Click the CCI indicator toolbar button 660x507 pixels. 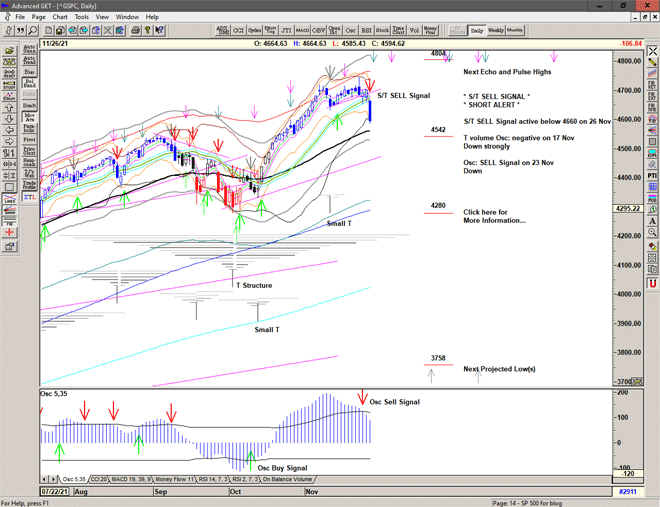238,30
